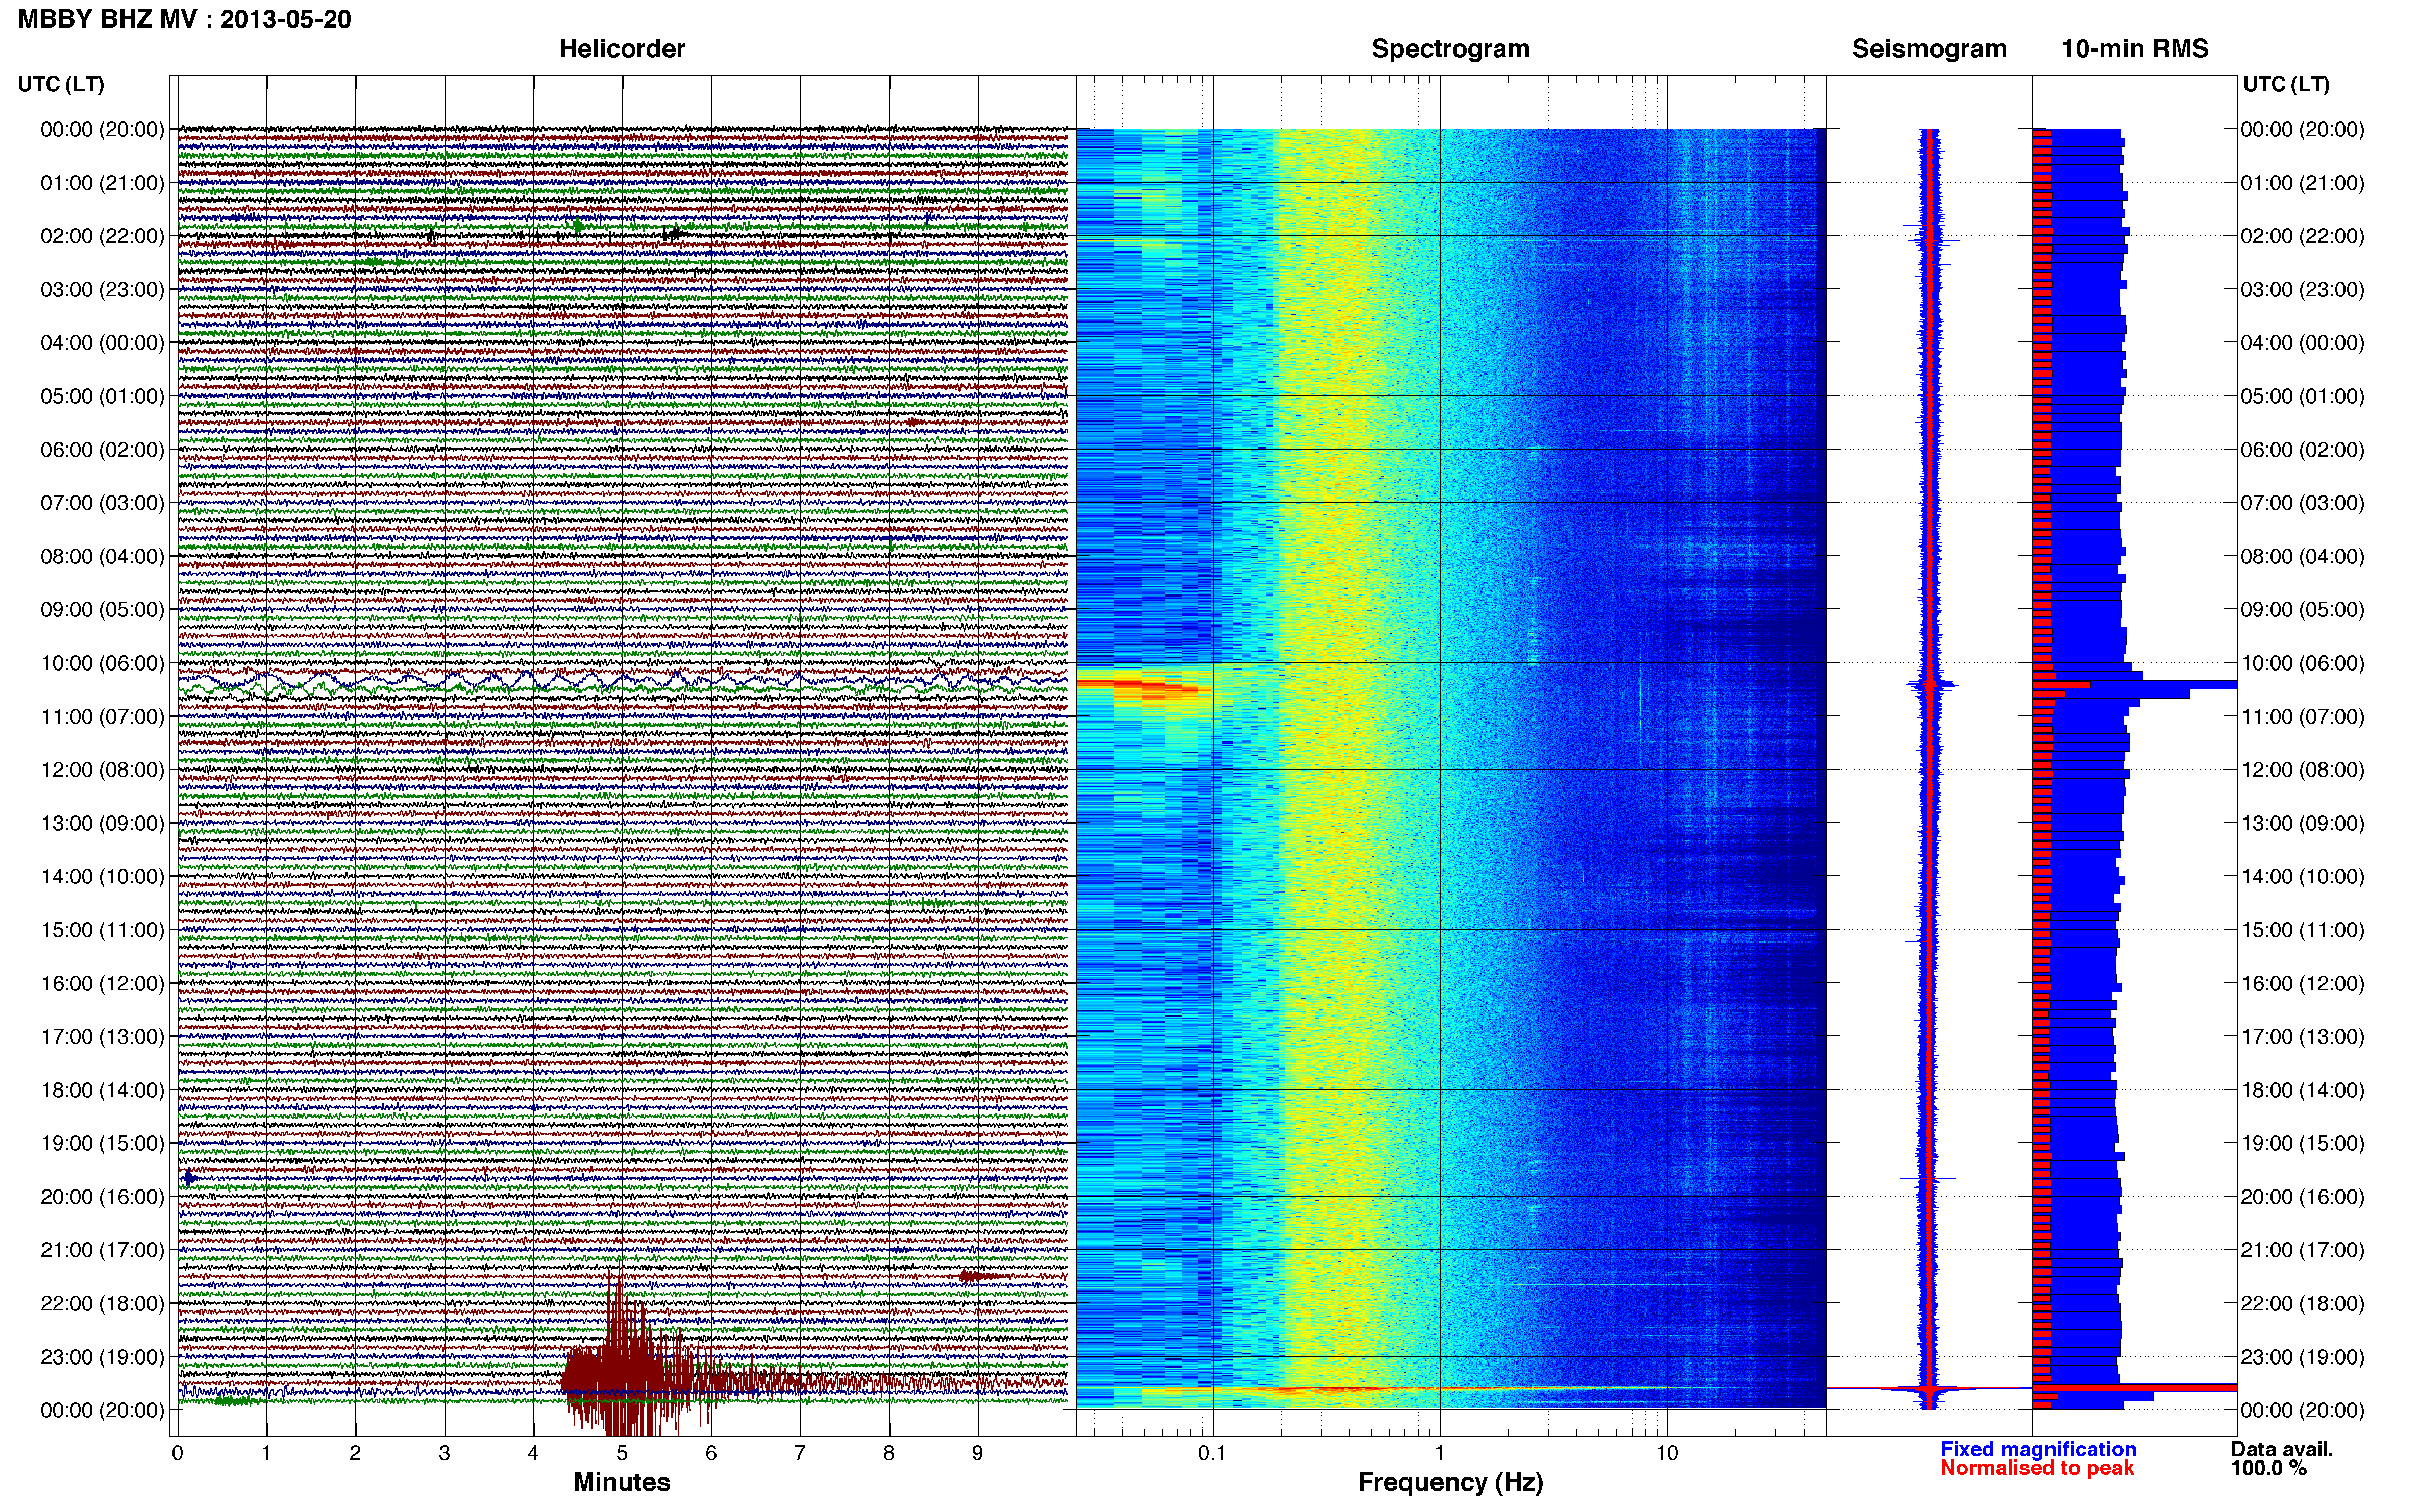Click right time label '22:00 (18:00)'
Image resolution: width=2419 pixels, height=1512 pixels.
(x=2302, y=1303)
